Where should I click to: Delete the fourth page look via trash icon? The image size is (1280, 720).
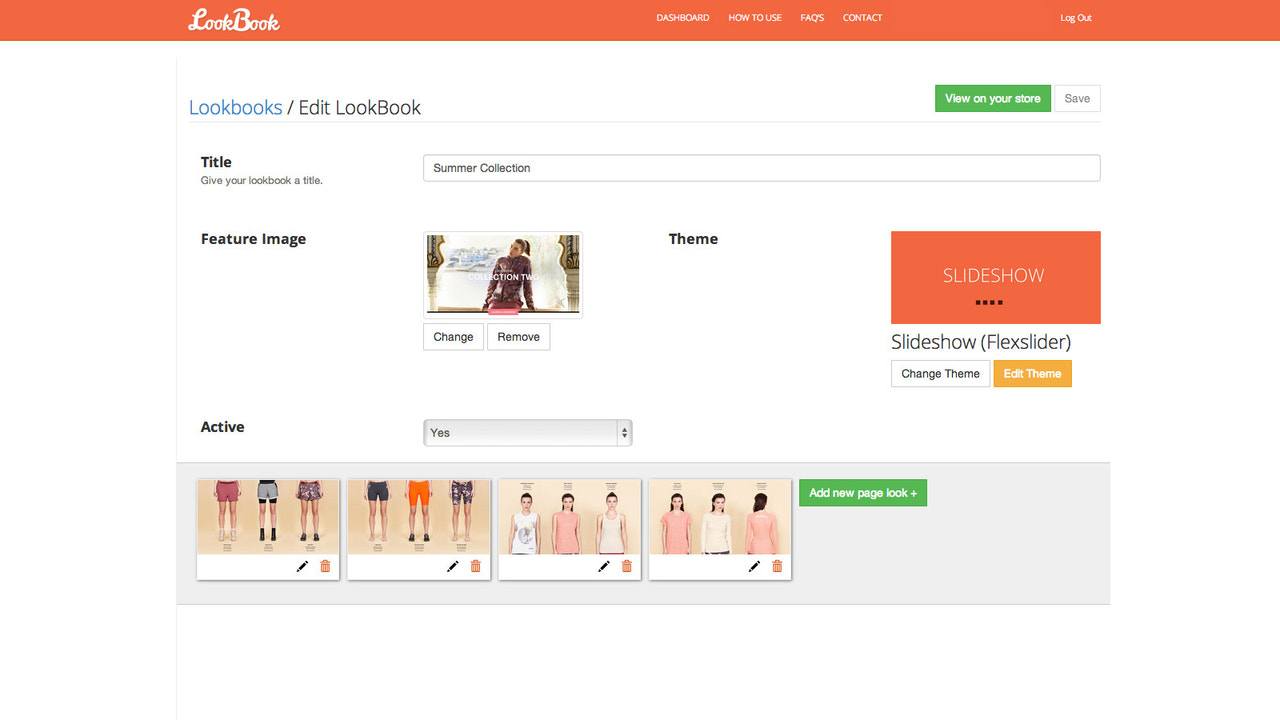pyautogui.click(x=778, y=565)
